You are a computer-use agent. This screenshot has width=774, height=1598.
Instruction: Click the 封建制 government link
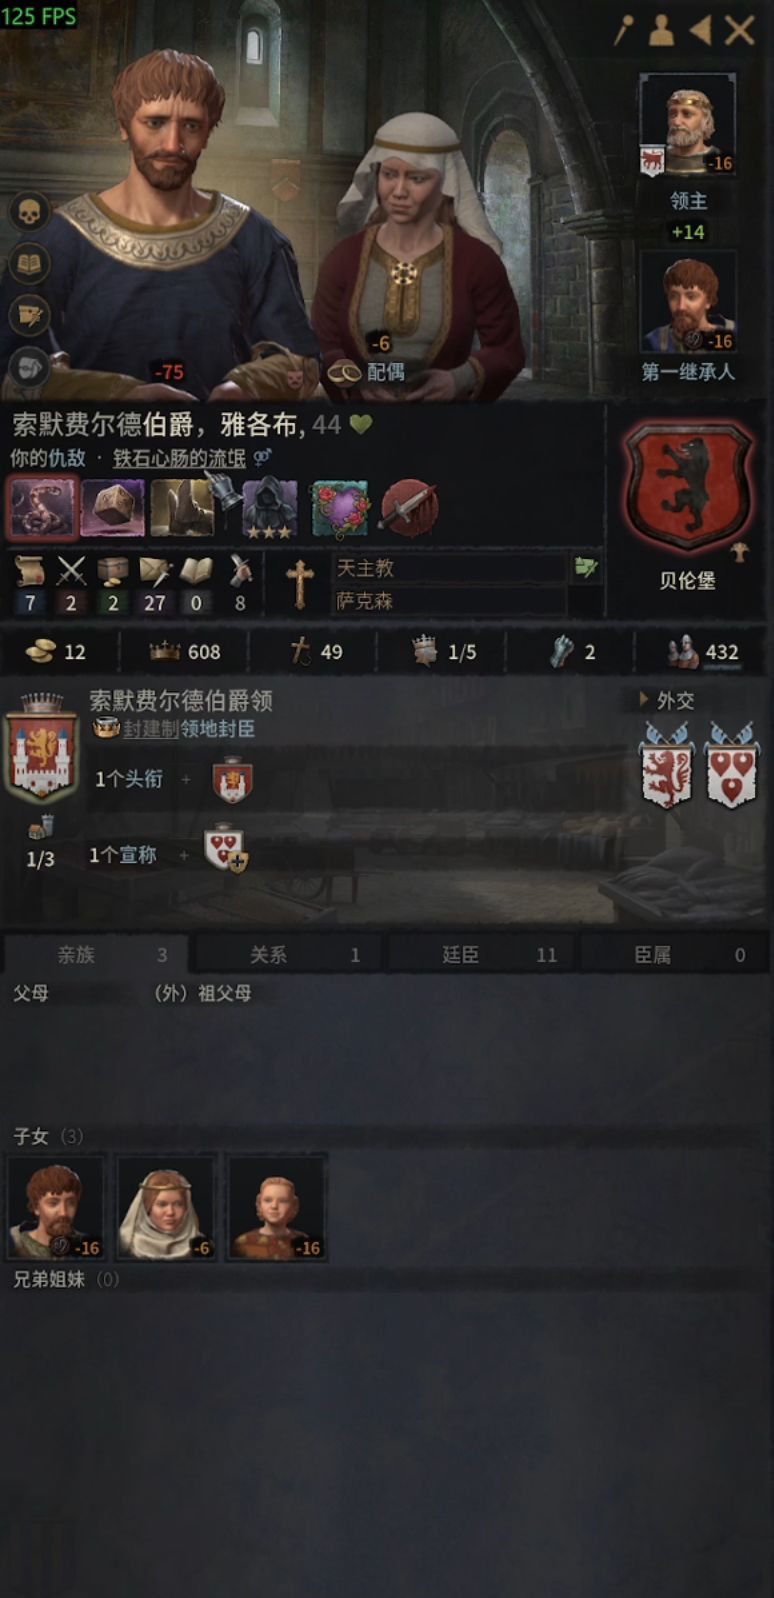pos(151,729)
